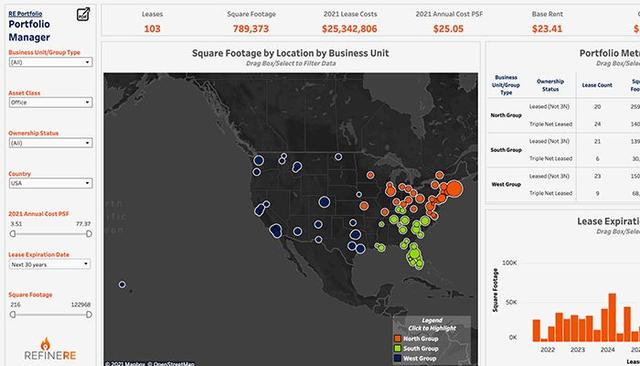
Task: Click the Square Footage slider's right handle
Action: coord(89,315)
